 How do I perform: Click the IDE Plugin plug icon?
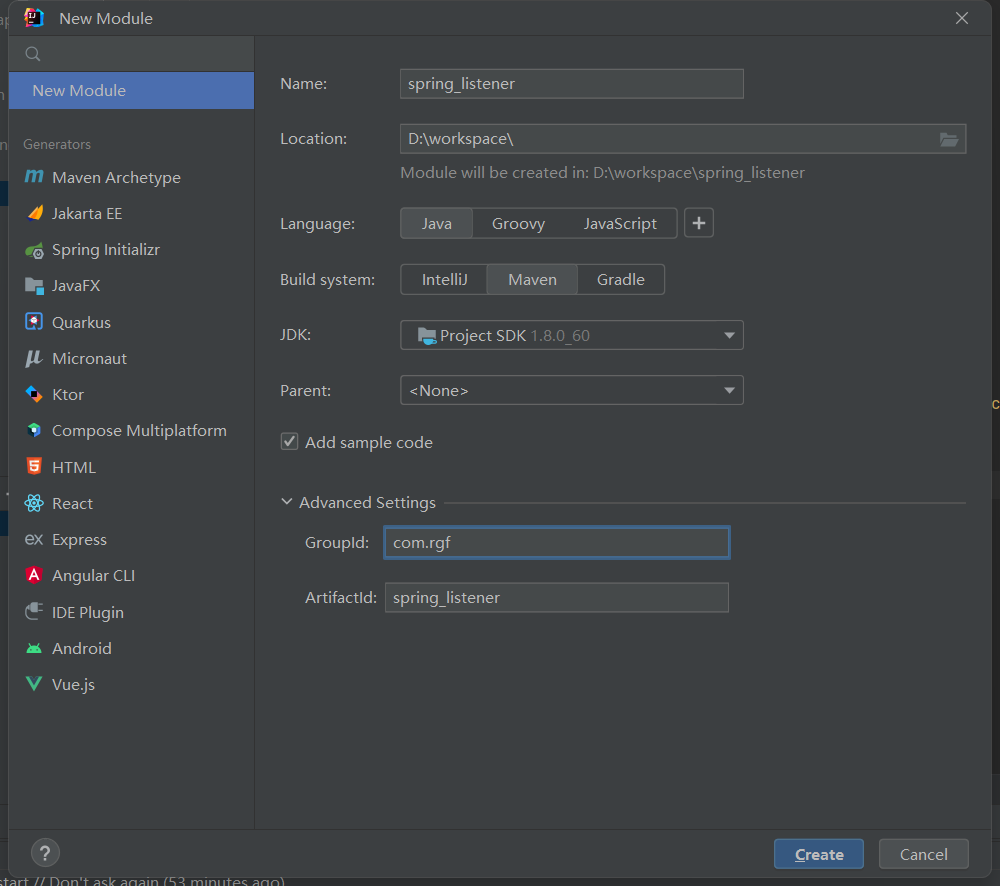click(34, 612)
